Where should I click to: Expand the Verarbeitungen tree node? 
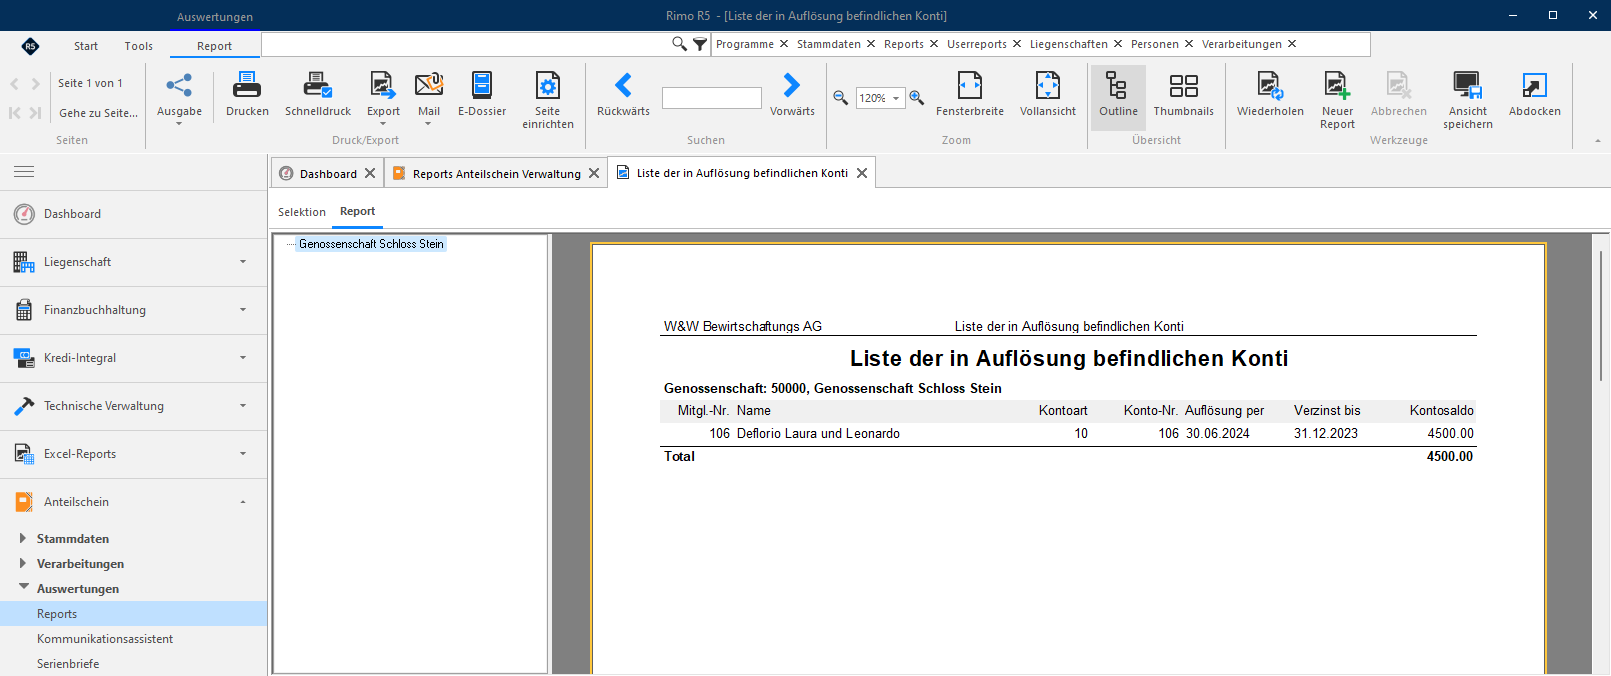point(23,563)
